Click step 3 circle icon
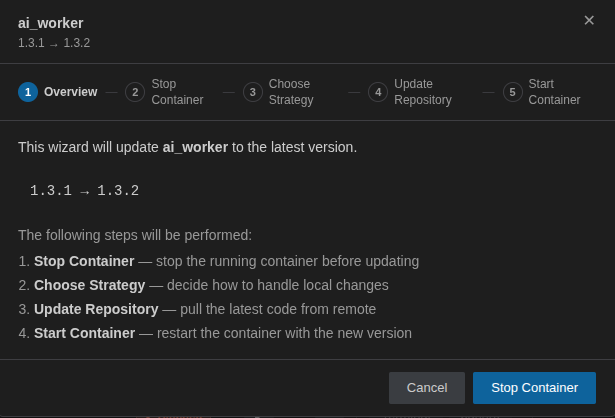615x418 pixels. (x=253, y=92)
